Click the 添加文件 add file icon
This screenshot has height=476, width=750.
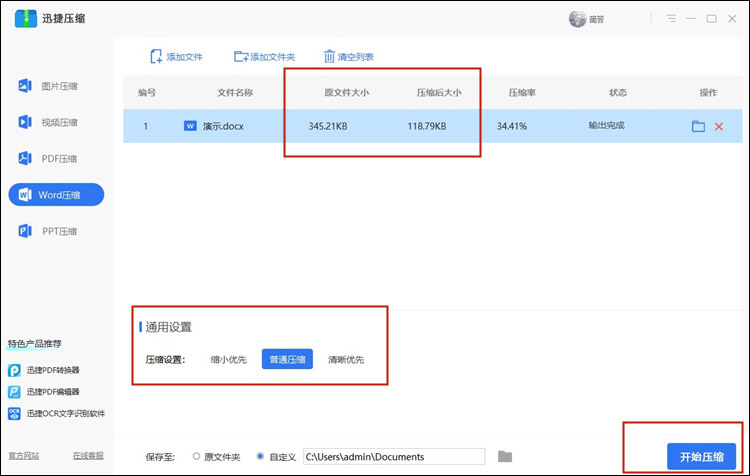(156, 56)
